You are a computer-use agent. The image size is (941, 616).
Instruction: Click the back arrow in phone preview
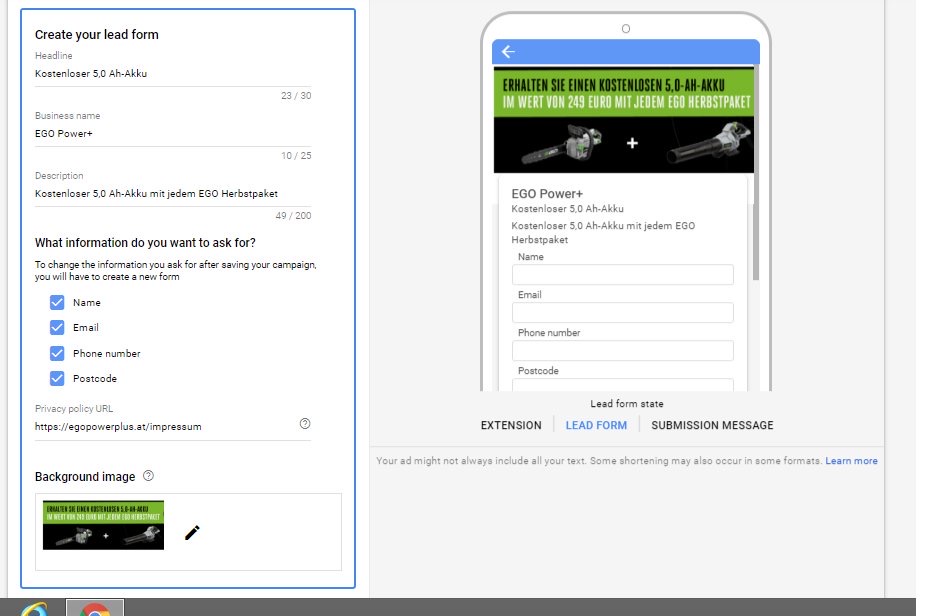508,52
